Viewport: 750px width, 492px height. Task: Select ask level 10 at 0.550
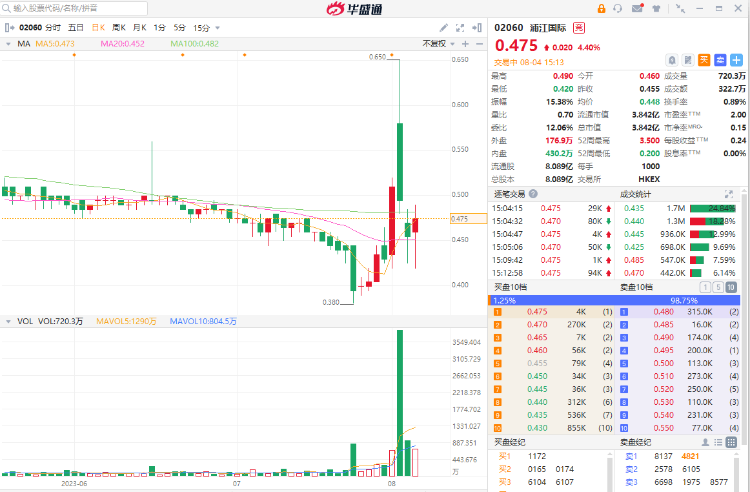(x=679, y=428)
